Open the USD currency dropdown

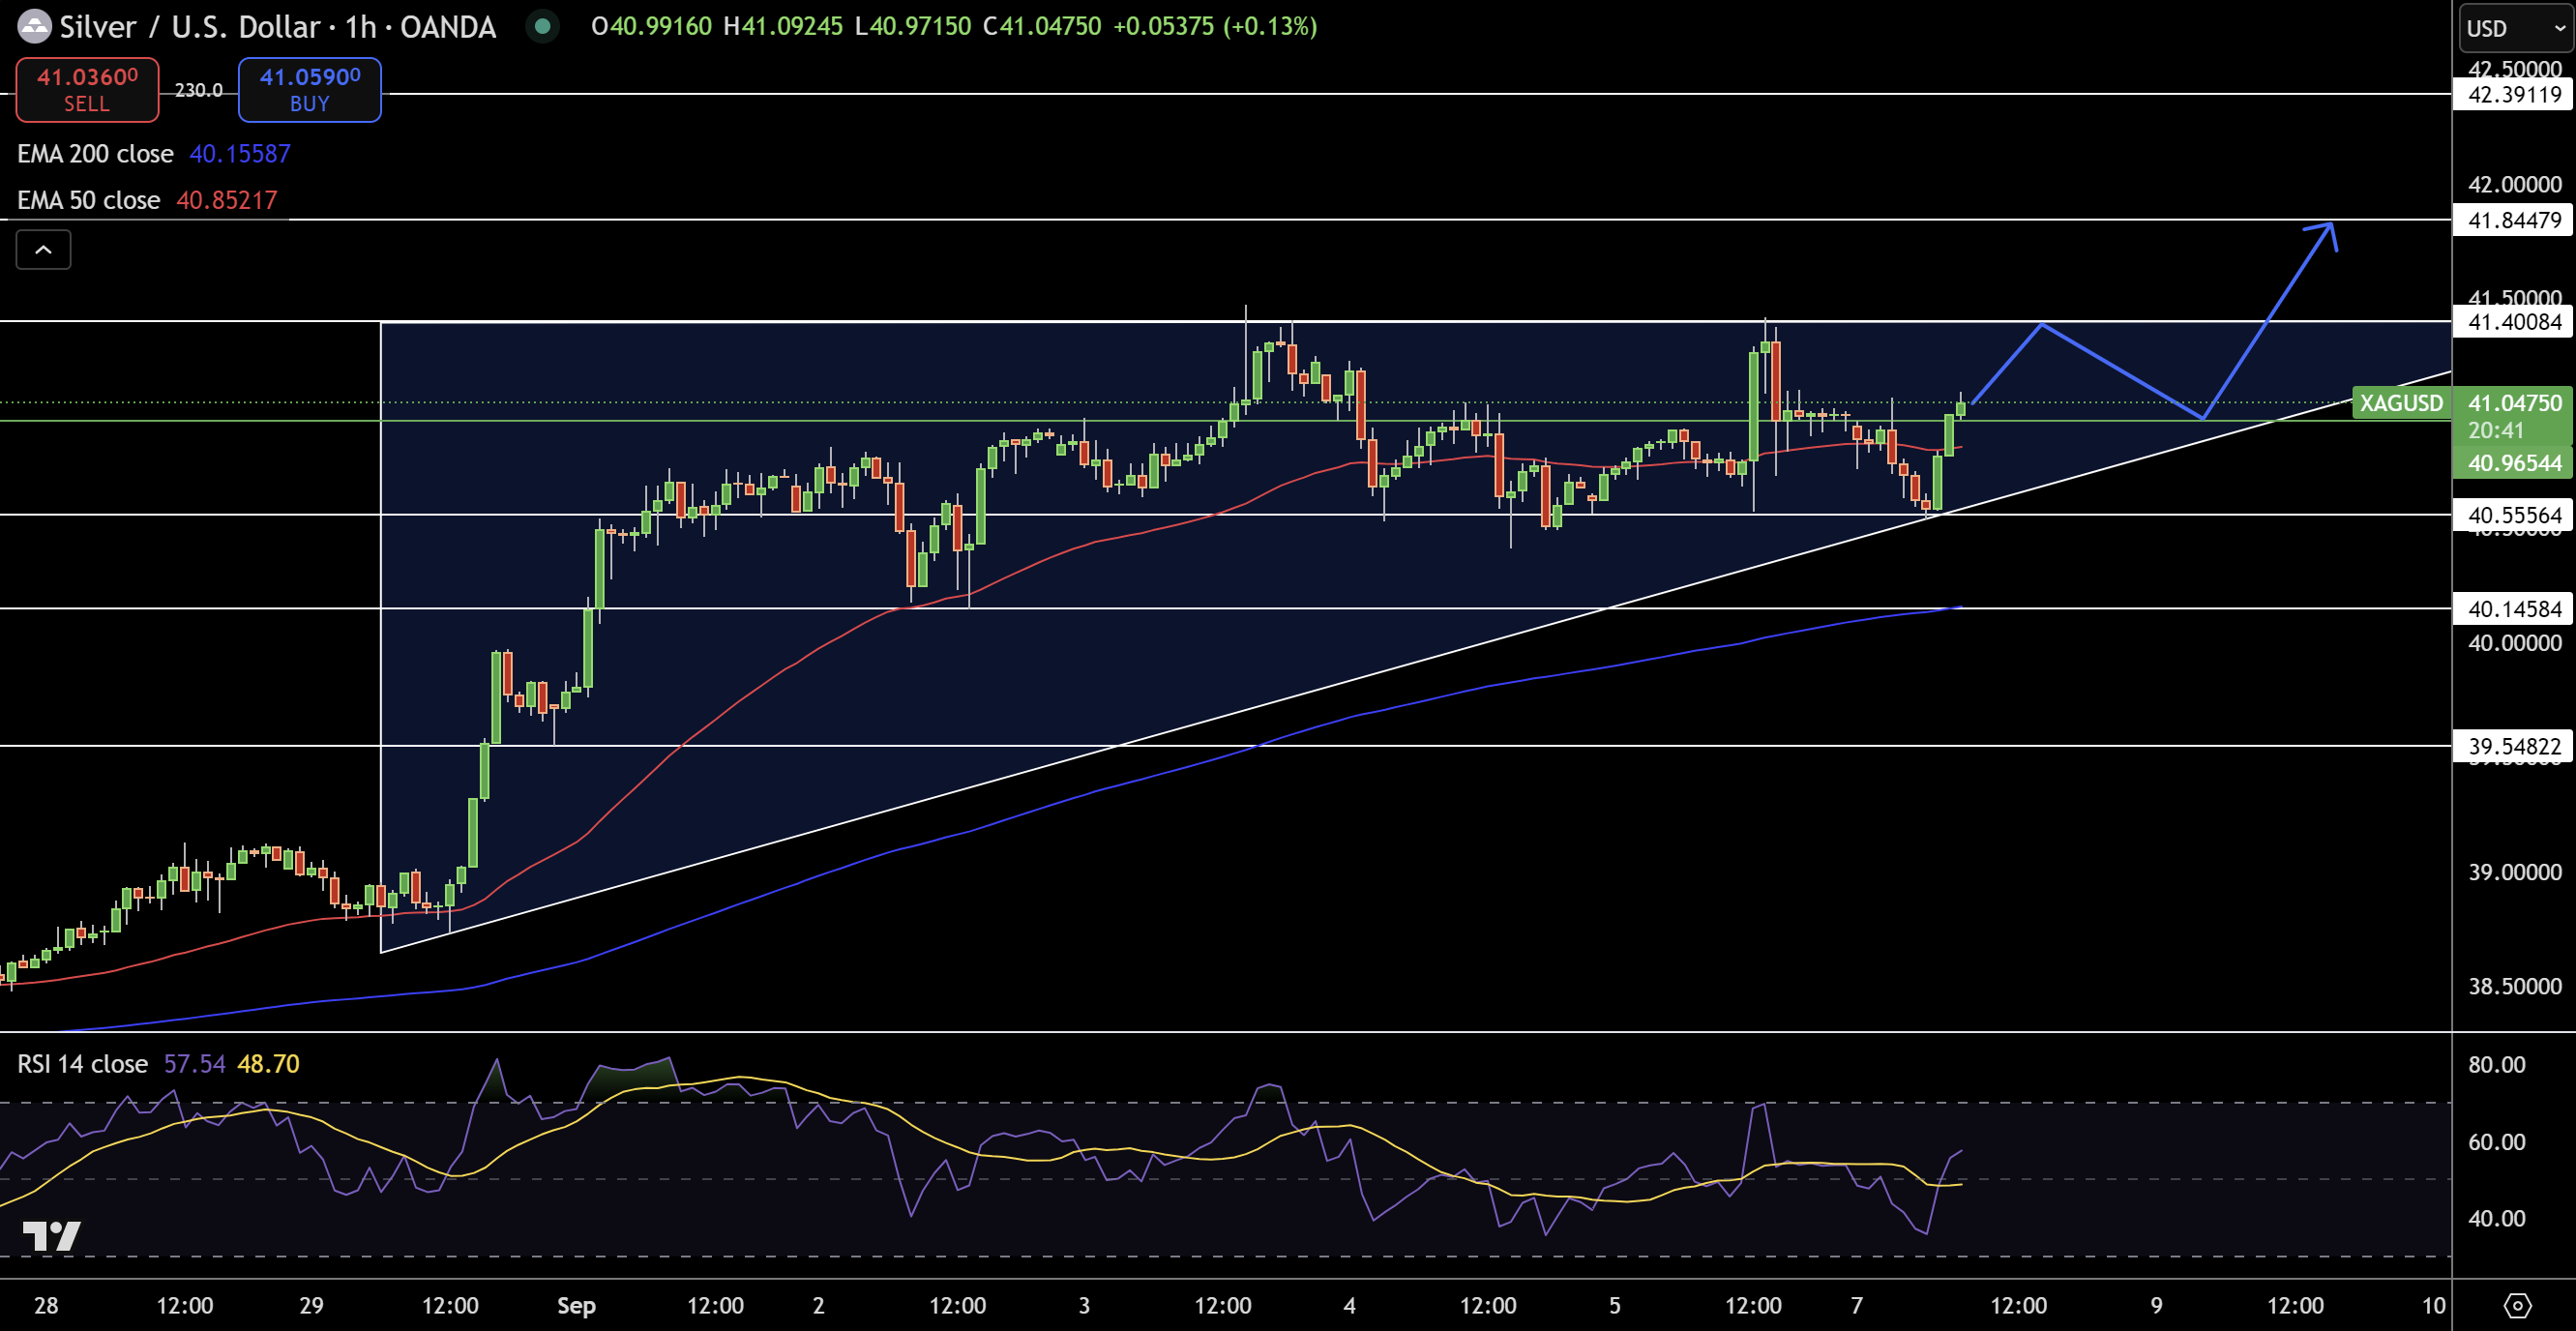click(x=2511, y=29)
